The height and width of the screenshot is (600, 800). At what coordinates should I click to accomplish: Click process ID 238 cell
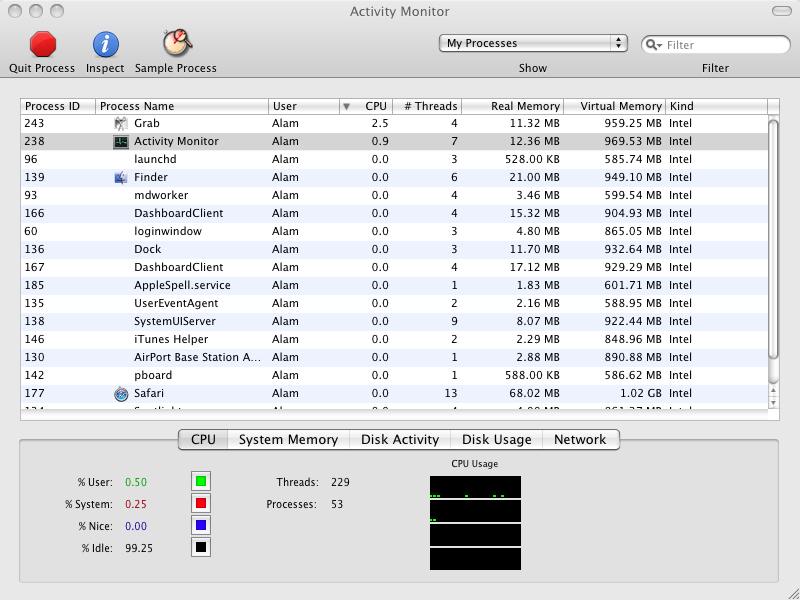pos(35,141)
